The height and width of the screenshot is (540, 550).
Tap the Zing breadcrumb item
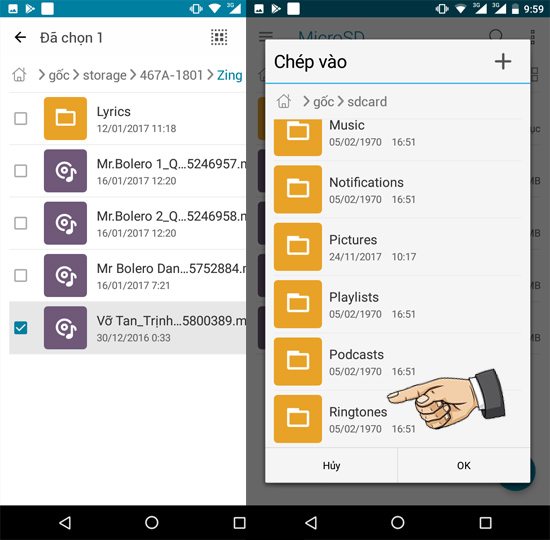229,75
